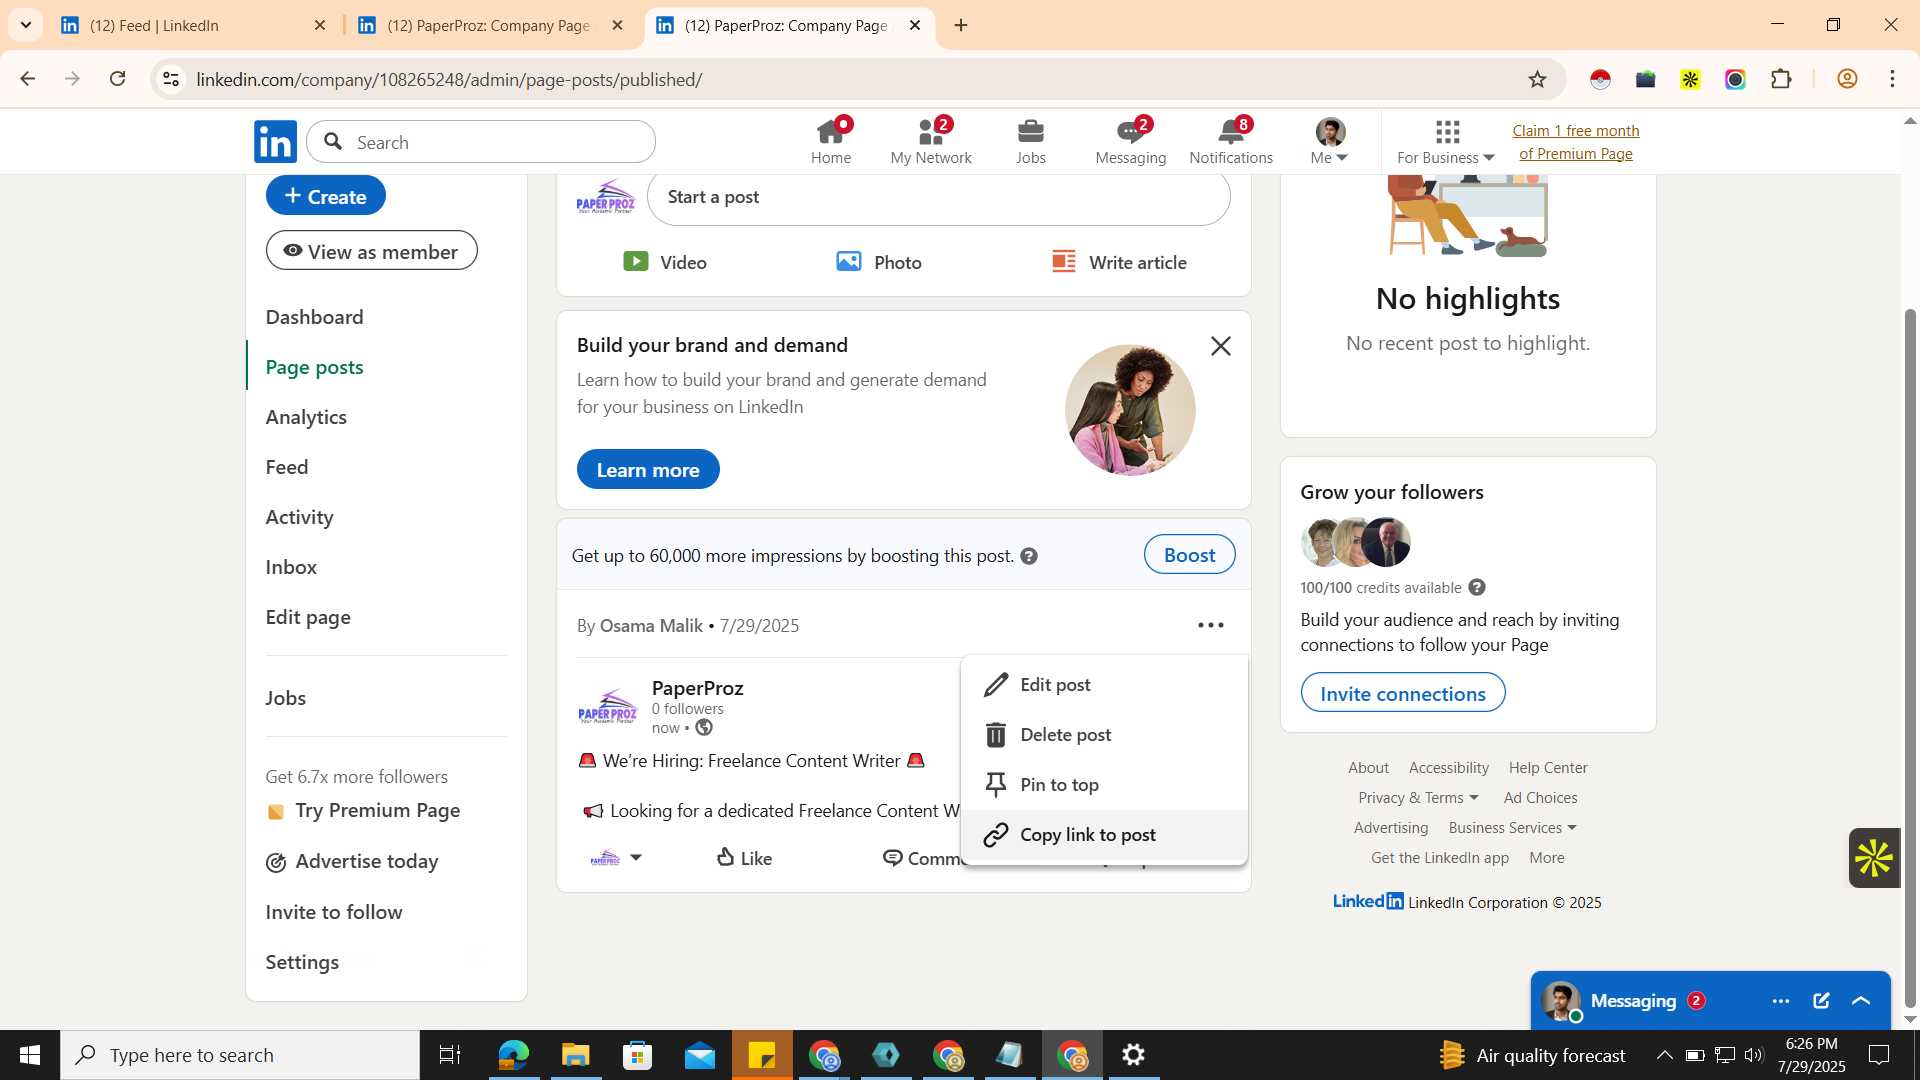Open Settings gear in taskbar
This screenshot has width=1920, height=1080.
tap(1133, 1055)
